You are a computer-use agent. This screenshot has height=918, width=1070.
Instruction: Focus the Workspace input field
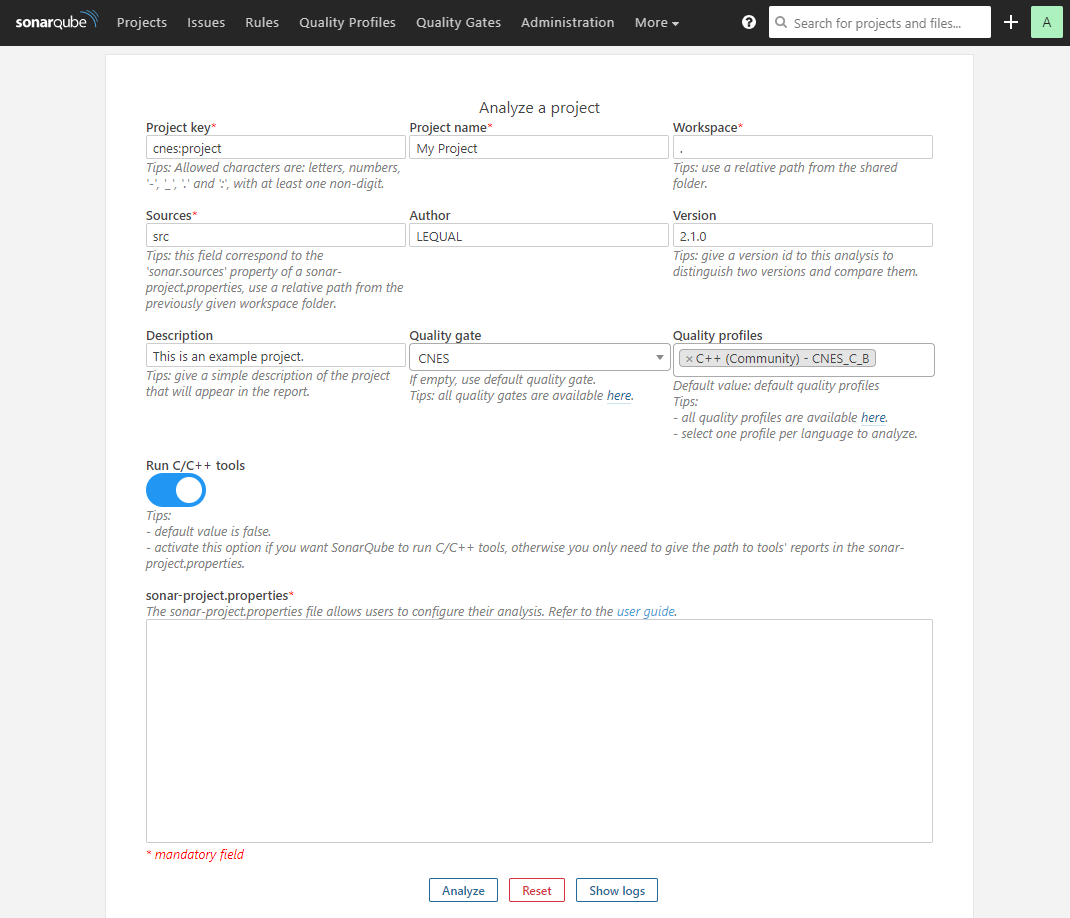pyautogui.click(x=802, y=147)
